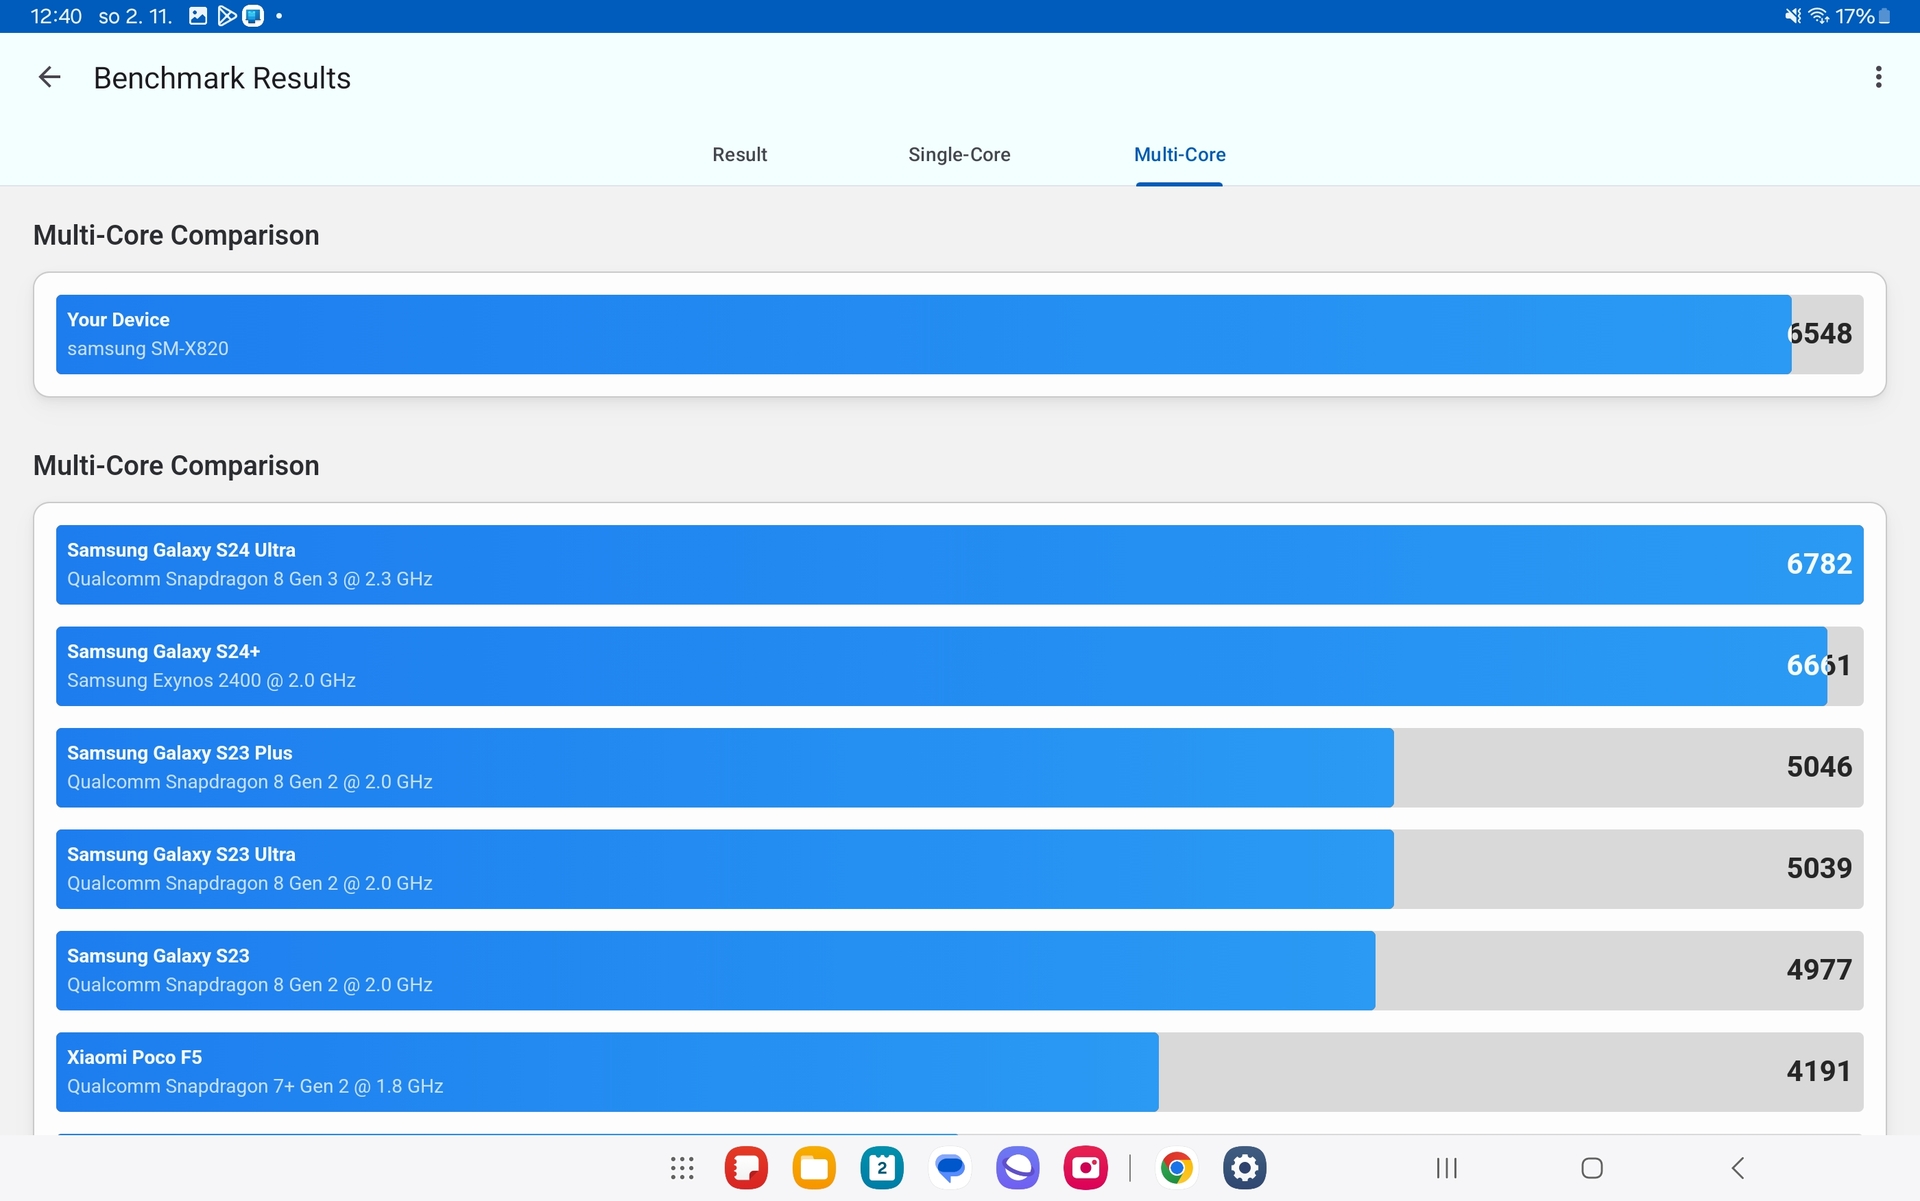
Task: Click the 5039 score value
Action: tap(1819, 868)
